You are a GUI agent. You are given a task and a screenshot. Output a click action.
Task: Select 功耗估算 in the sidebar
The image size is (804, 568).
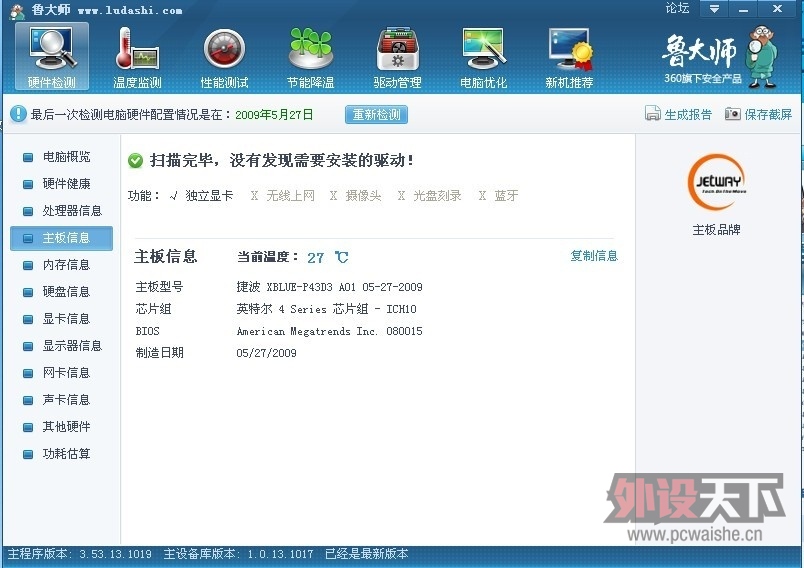62,454
